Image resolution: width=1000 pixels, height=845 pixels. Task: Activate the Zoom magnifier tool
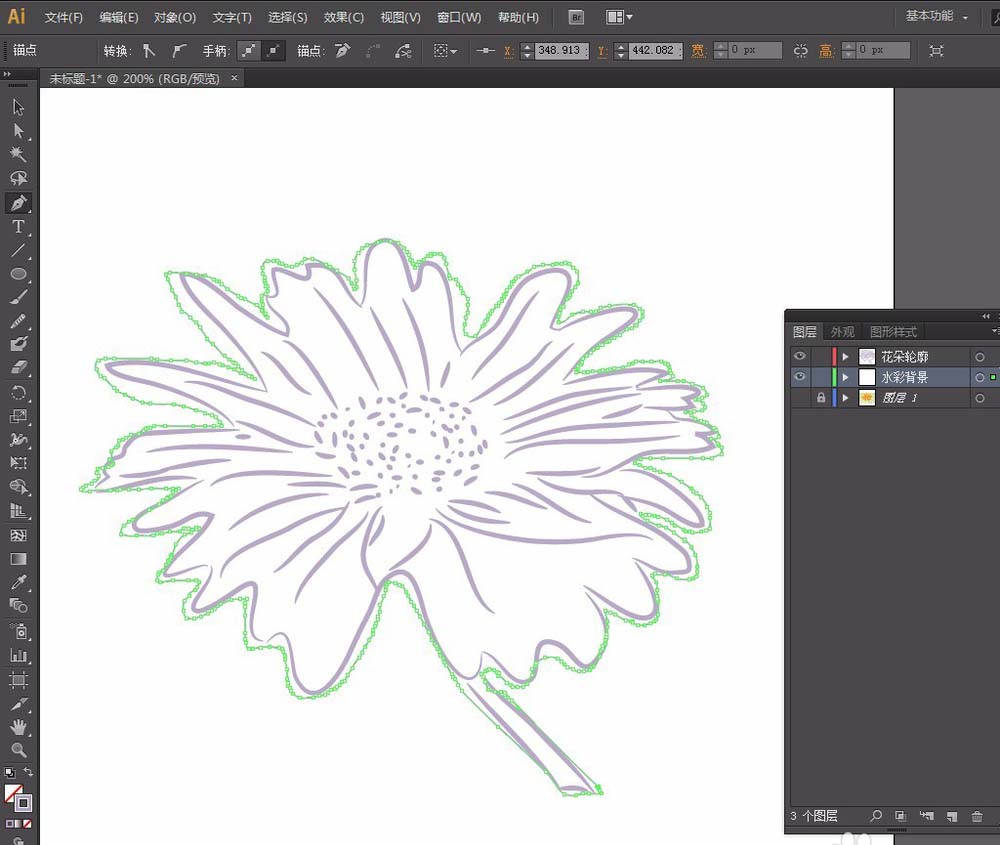[18, 750]
